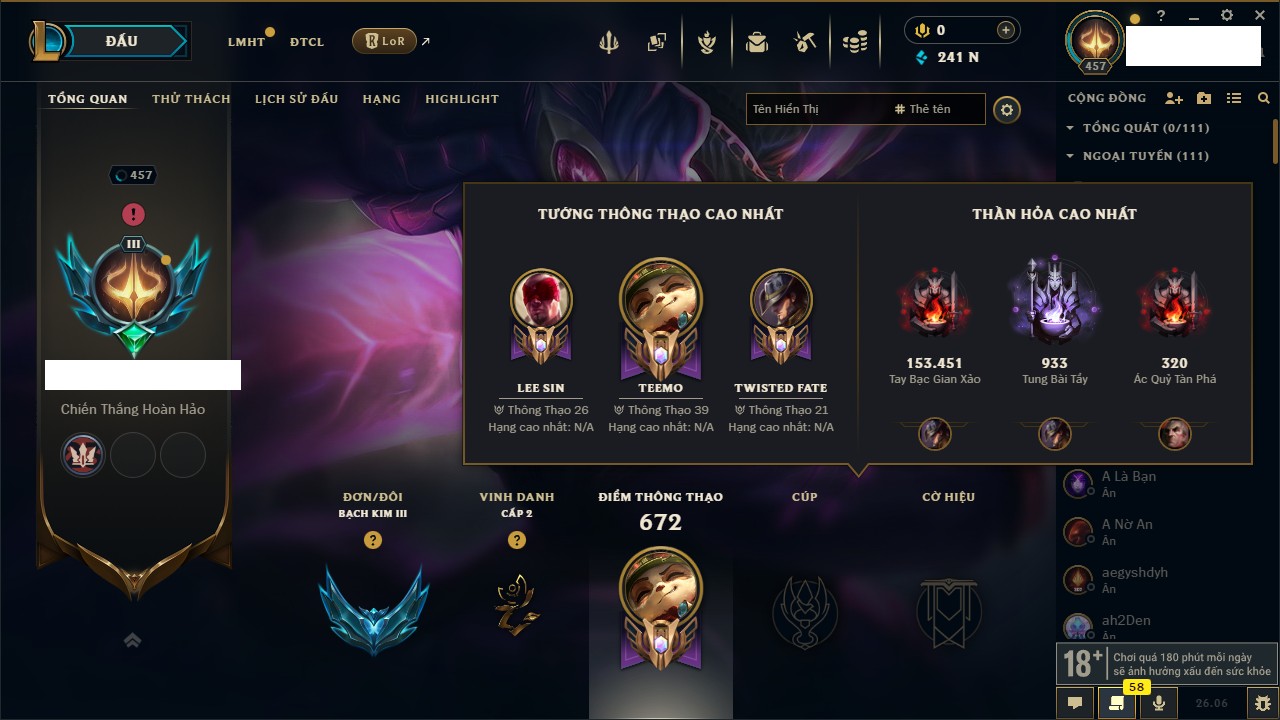Click the plus button to buy RP
1280x720 pixels.
click(1006, 31)
